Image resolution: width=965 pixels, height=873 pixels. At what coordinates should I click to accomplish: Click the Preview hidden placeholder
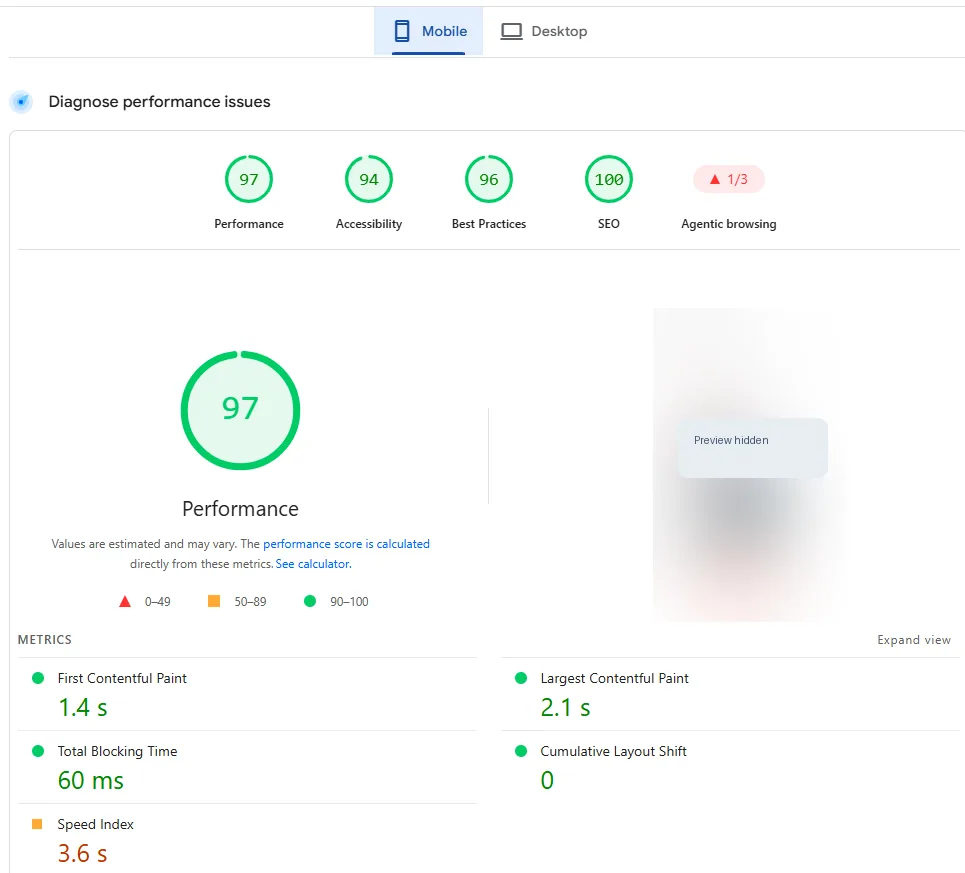click(x=752, y=447)
